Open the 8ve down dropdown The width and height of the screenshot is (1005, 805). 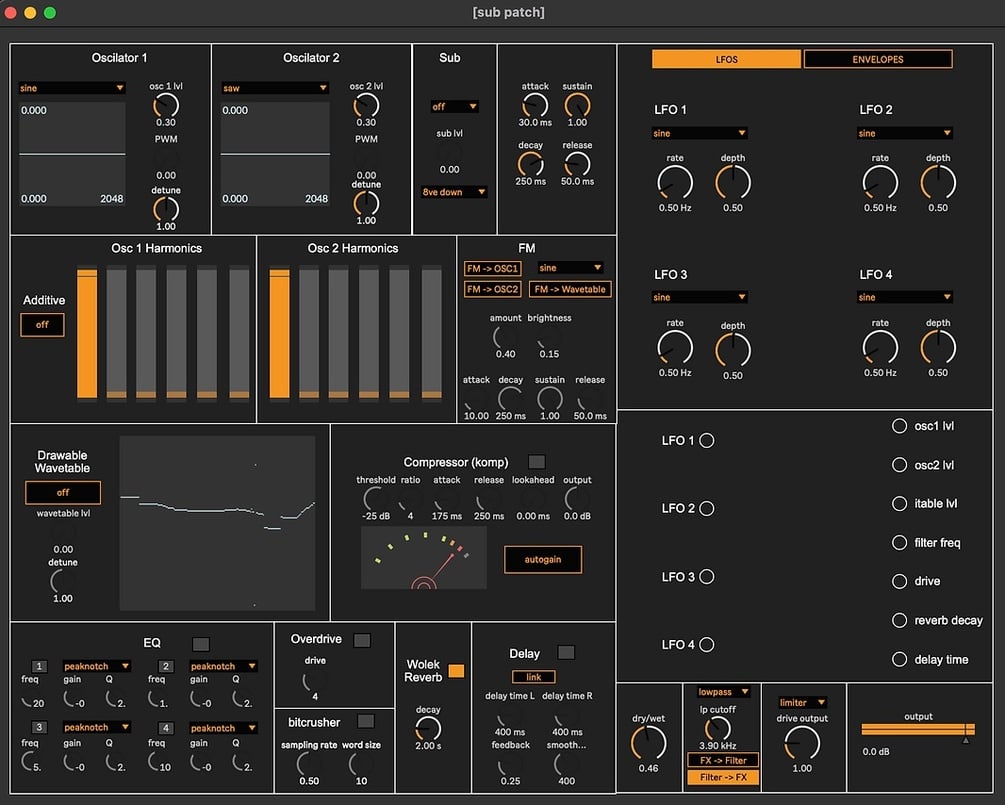point(454,192)
